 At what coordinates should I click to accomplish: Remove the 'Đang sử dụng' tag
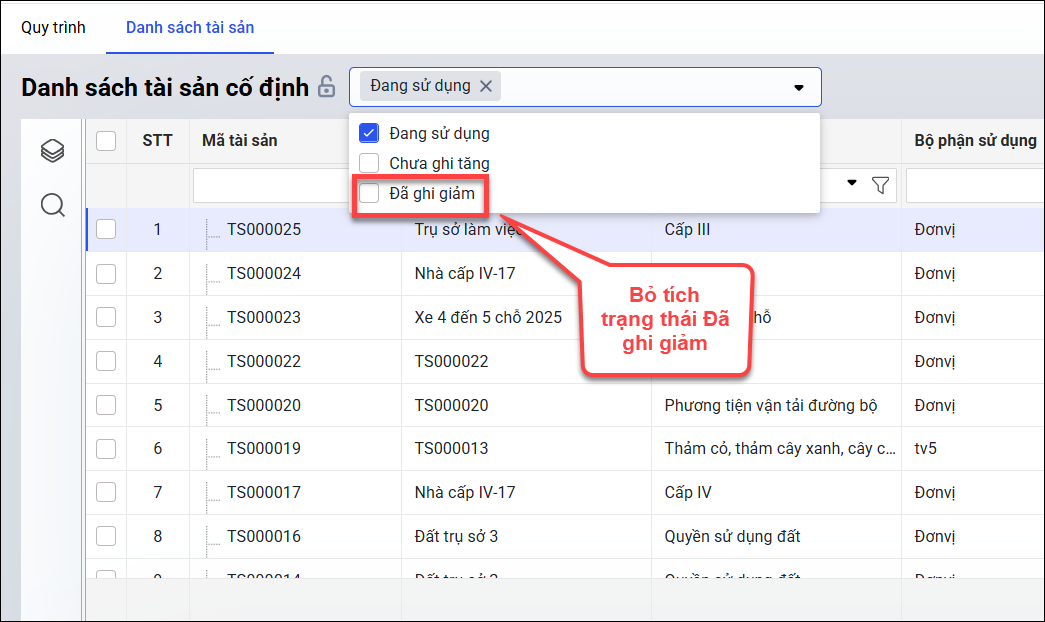tap(487, 86)
